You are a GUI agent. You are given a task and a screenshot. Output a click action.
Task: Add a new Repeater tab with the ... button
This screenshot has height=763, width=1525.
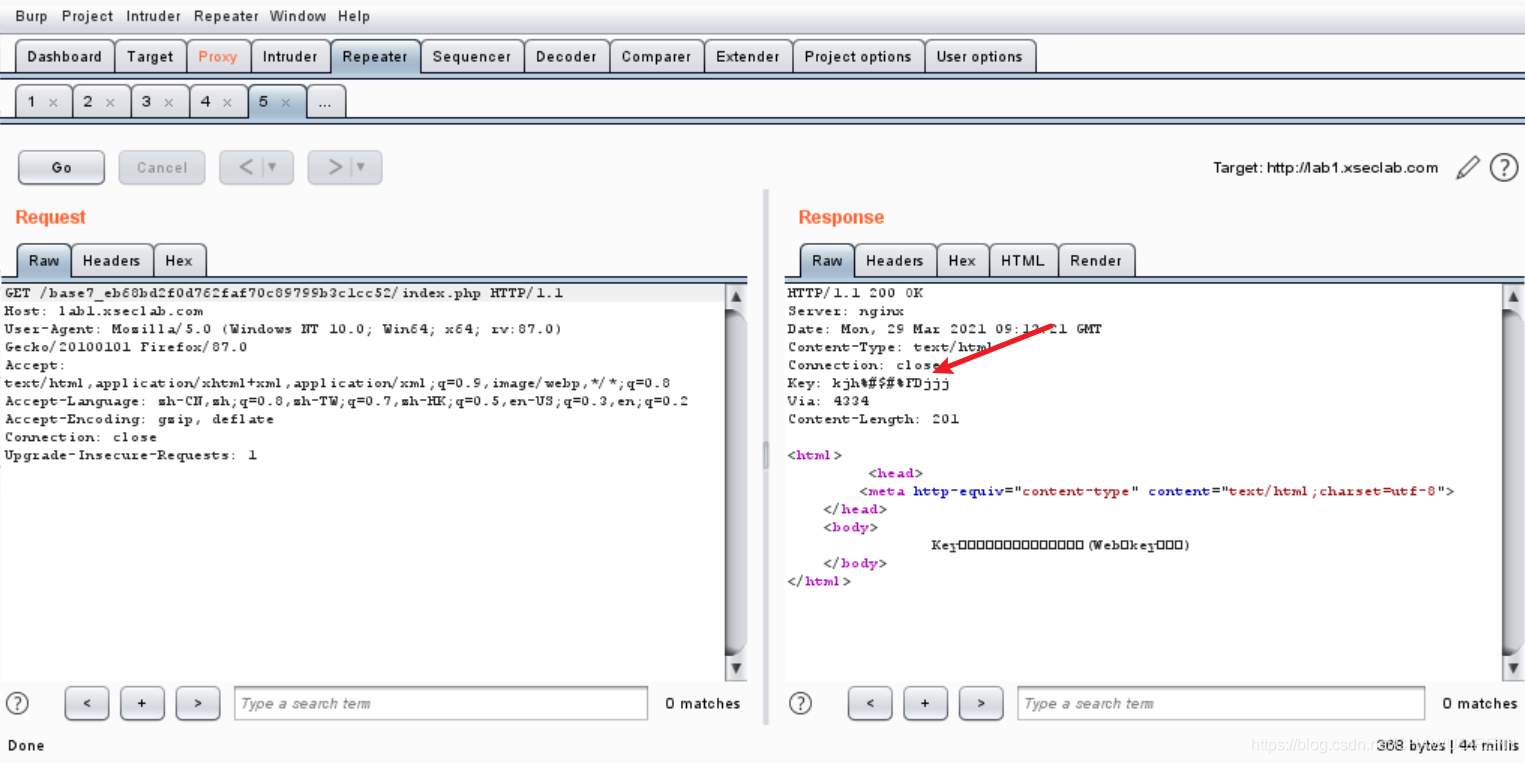326,102
